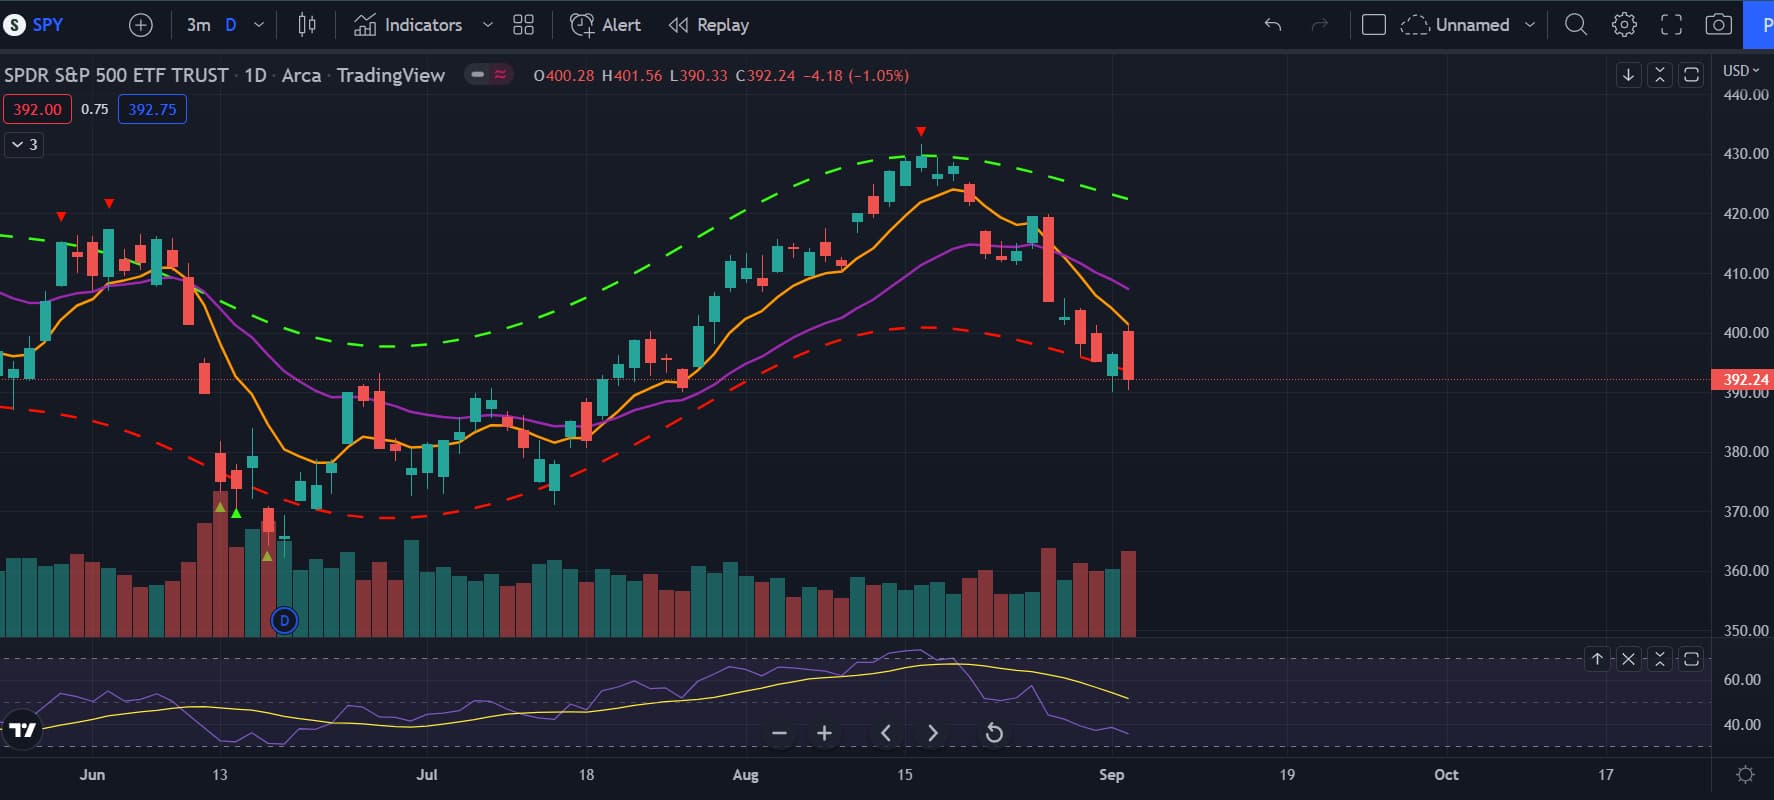Click the Sep label on time axis
This screenshot has width=1774, height=800.
pos(1111,775)
